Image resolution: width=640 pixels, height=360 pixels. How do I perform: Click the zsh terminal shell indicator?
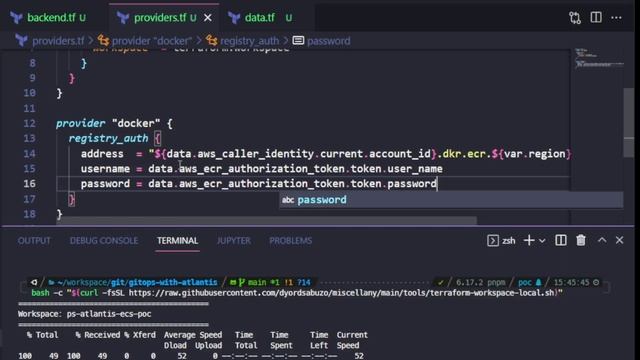pos(501,240)
